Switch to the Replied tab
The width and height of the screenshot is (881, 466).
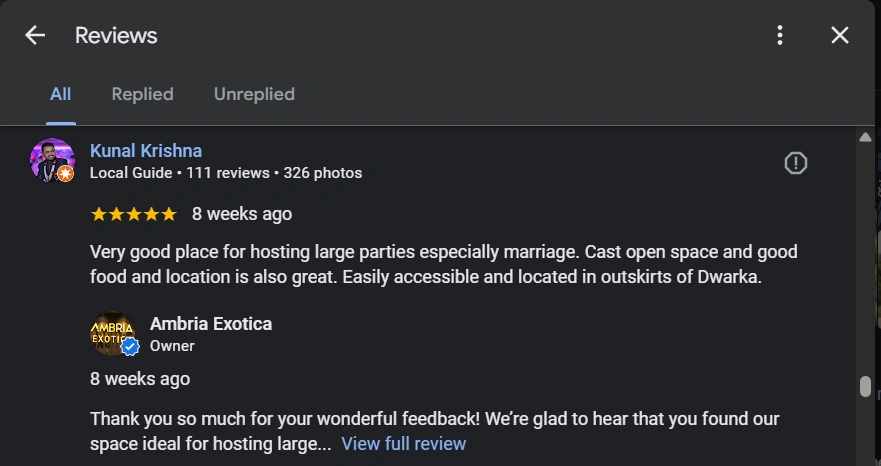[142, 94]
